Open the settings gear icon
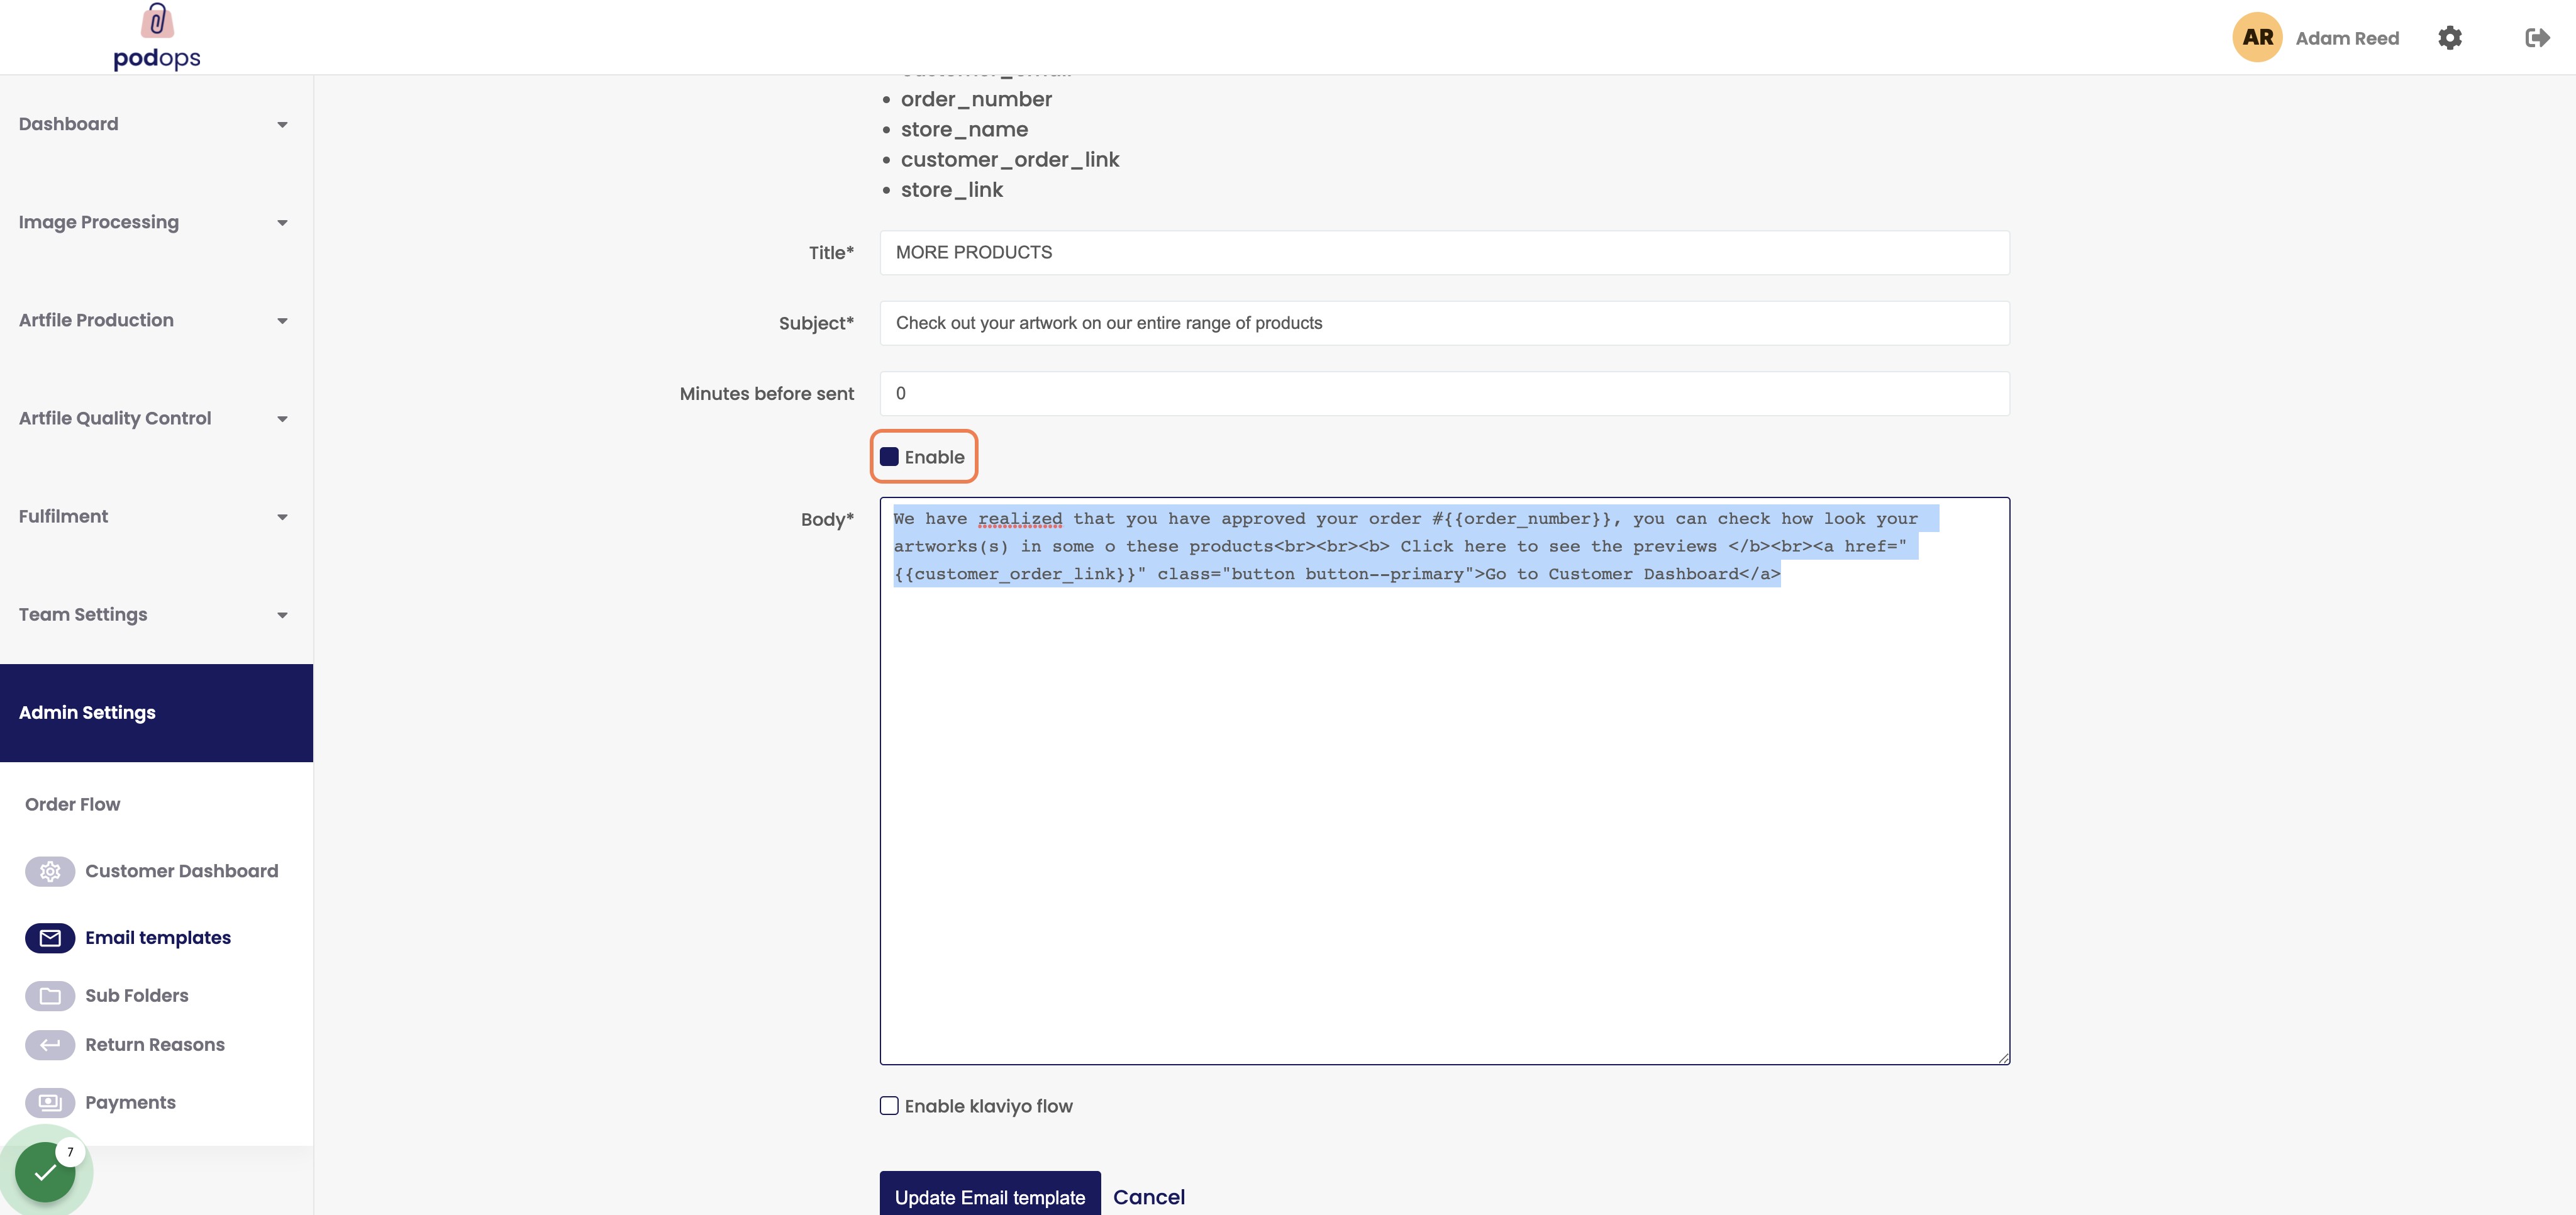Screen dimensions: 2576x1215 (x=2450, y=38)
